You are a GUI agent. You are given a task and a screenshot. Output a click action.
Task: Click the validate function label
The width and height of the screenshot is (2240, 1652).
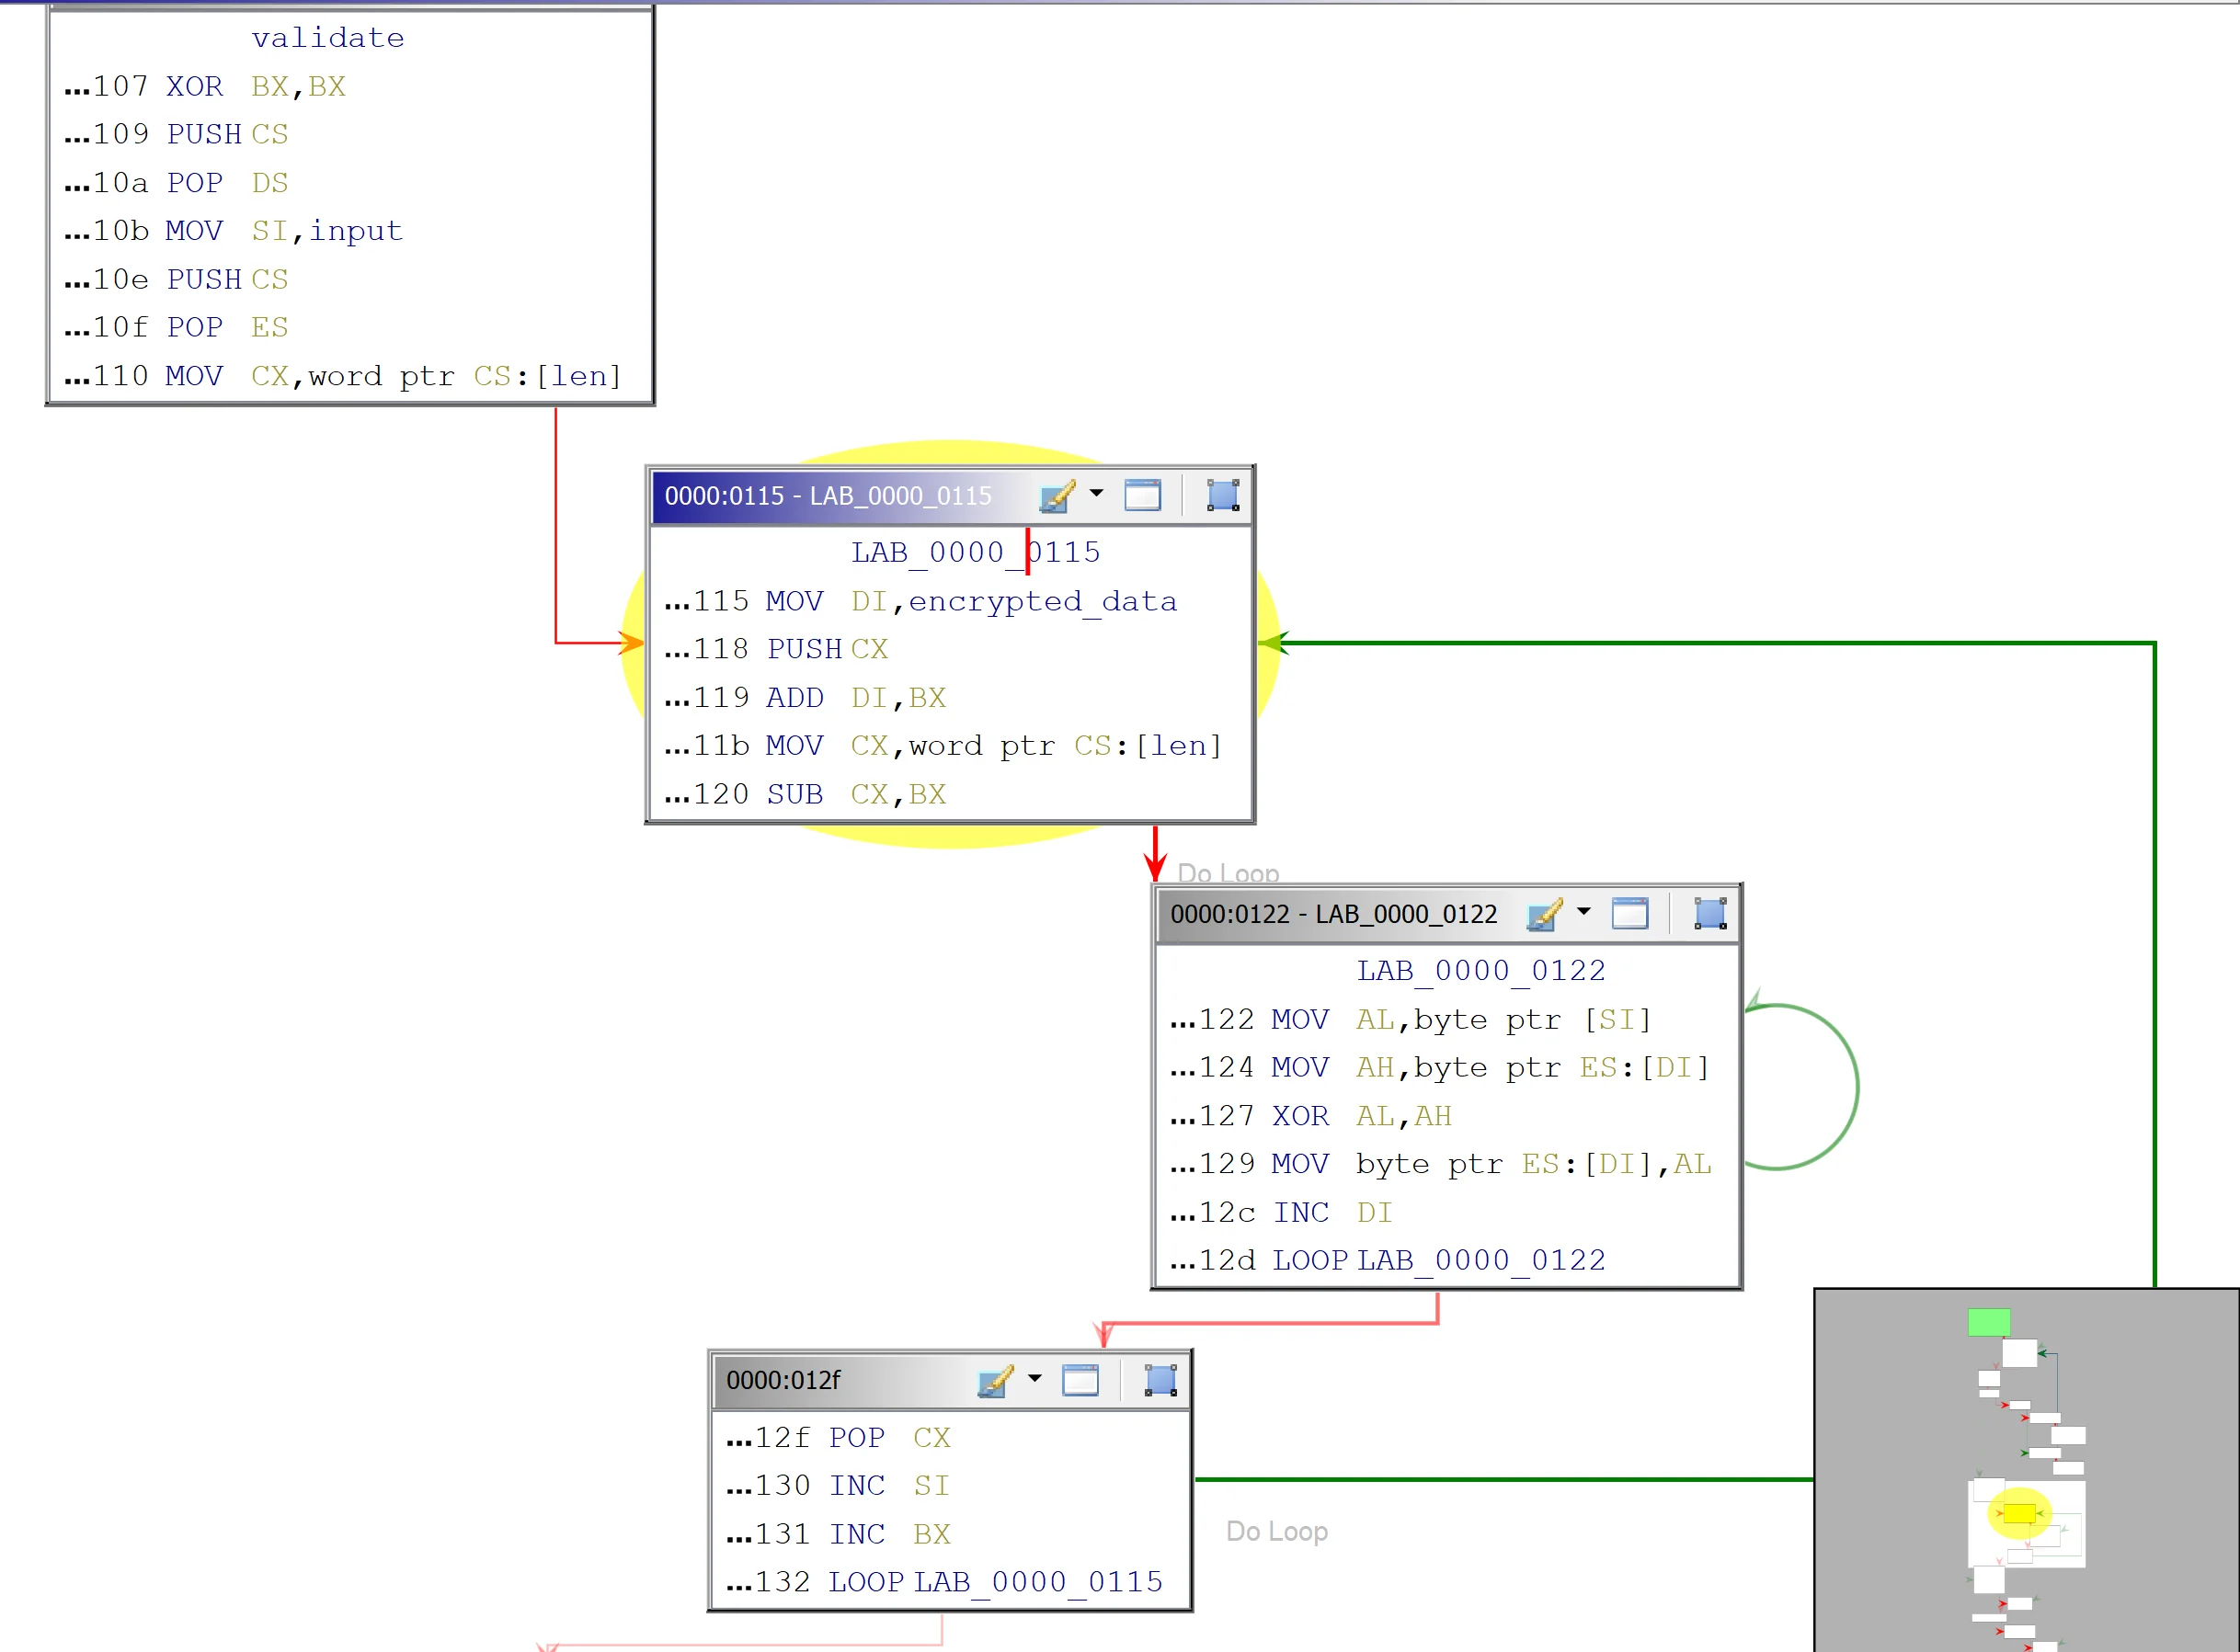328,38
